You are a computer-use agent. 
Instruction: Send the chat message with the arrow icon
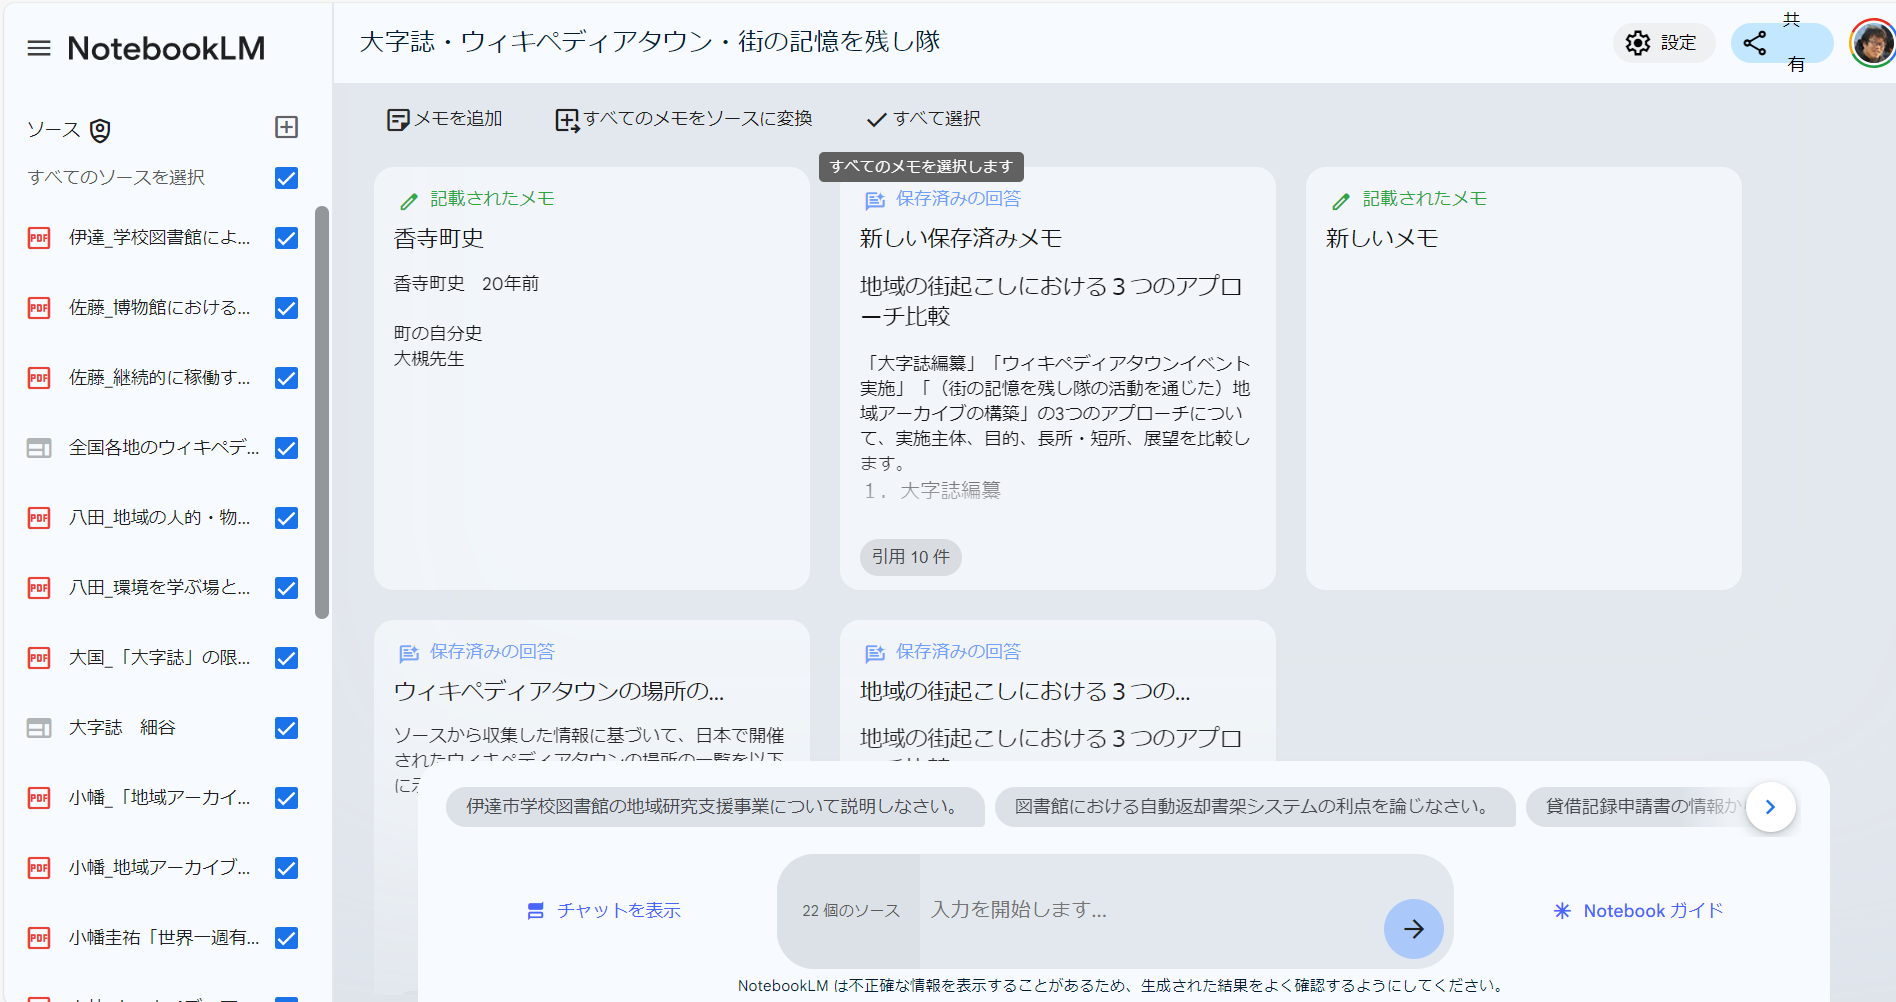(x=1413, y=928)
